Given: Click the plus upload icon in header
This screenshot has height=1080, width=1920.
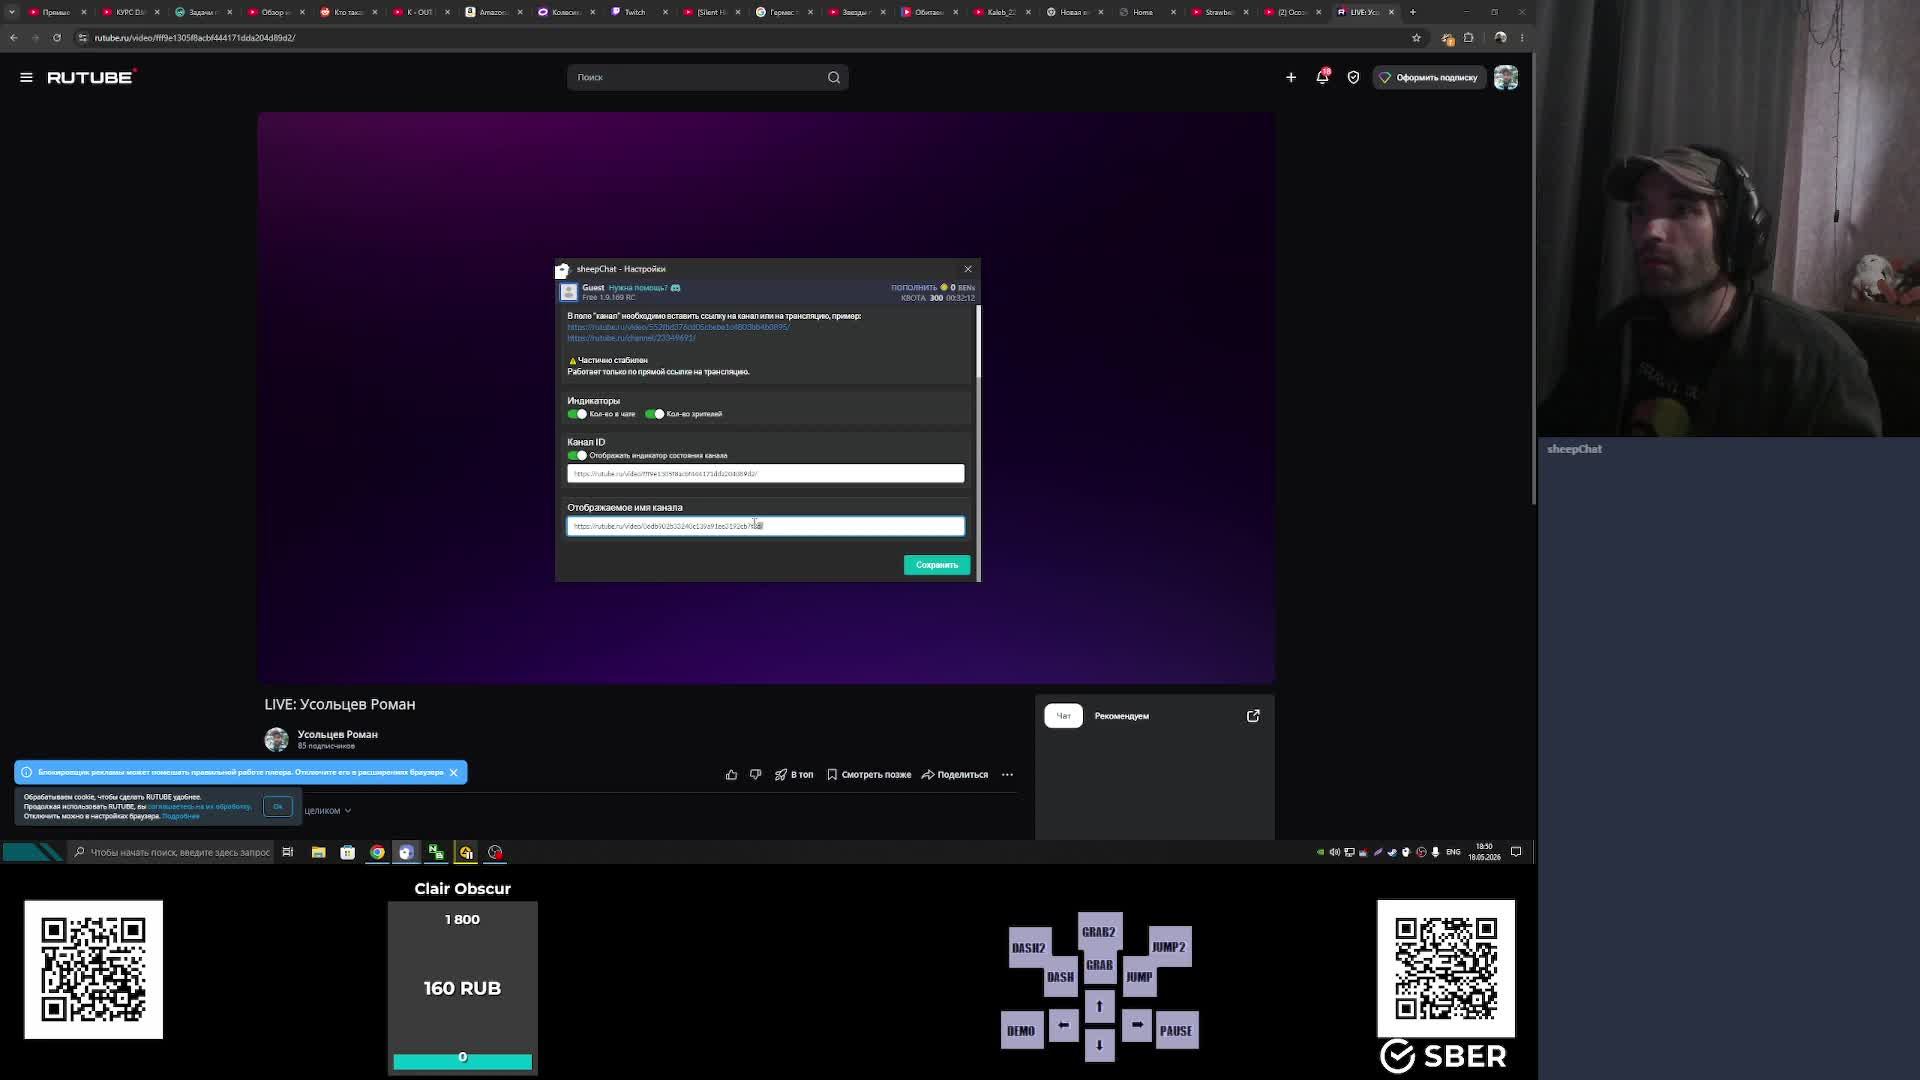Looking at the screenshot, I should pyautogui.click(x=1291, y=77).
